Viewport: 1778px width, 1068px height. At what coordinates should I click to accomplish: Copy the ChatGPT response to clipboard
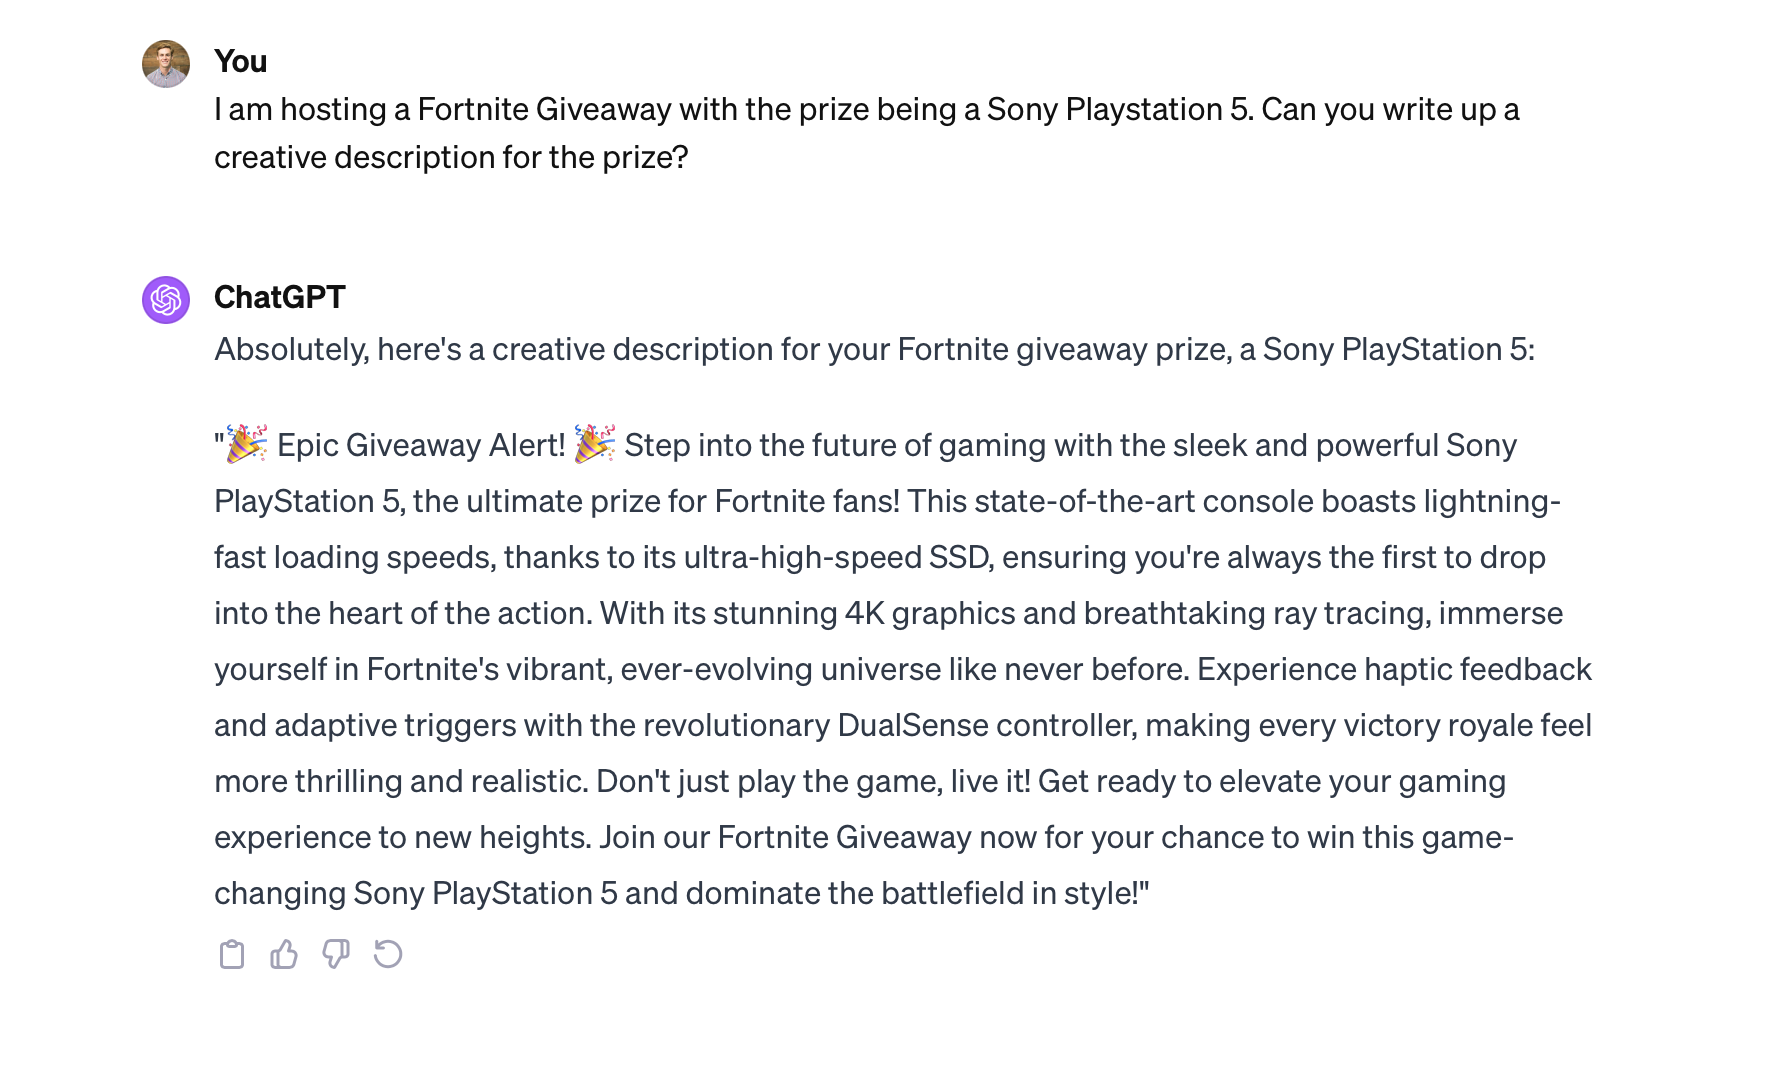[x=231, y=955]
